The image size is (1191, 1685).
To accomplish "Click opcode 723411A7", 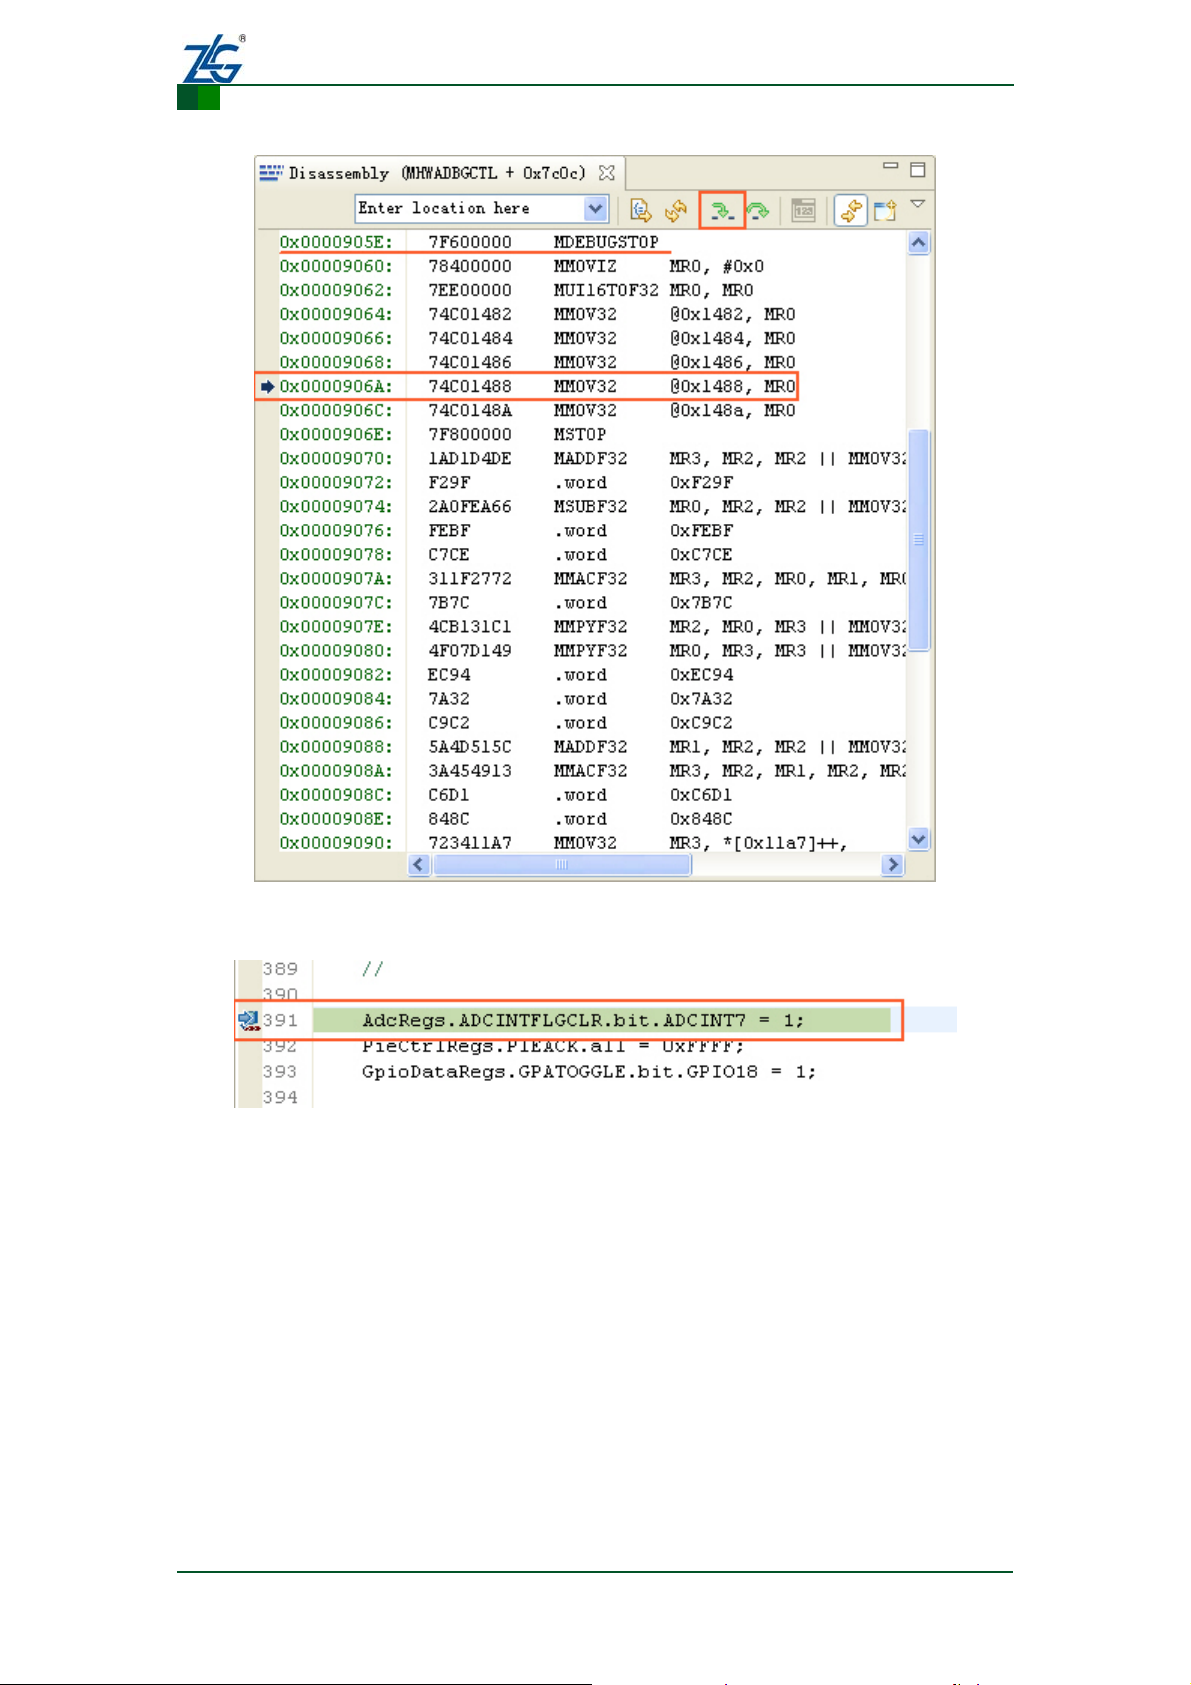I will 470,842.
